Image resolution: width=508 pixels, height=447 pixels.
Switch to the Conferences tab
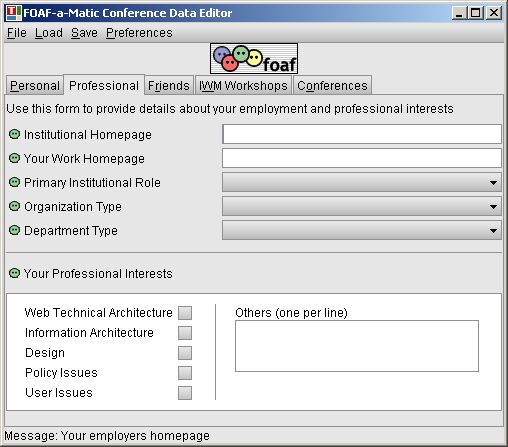click(332, 86)
